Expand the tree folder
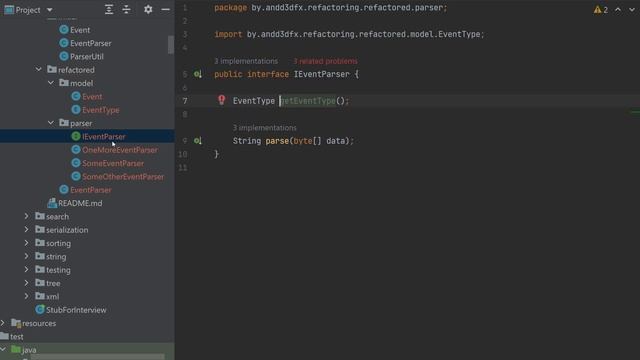 27,283
